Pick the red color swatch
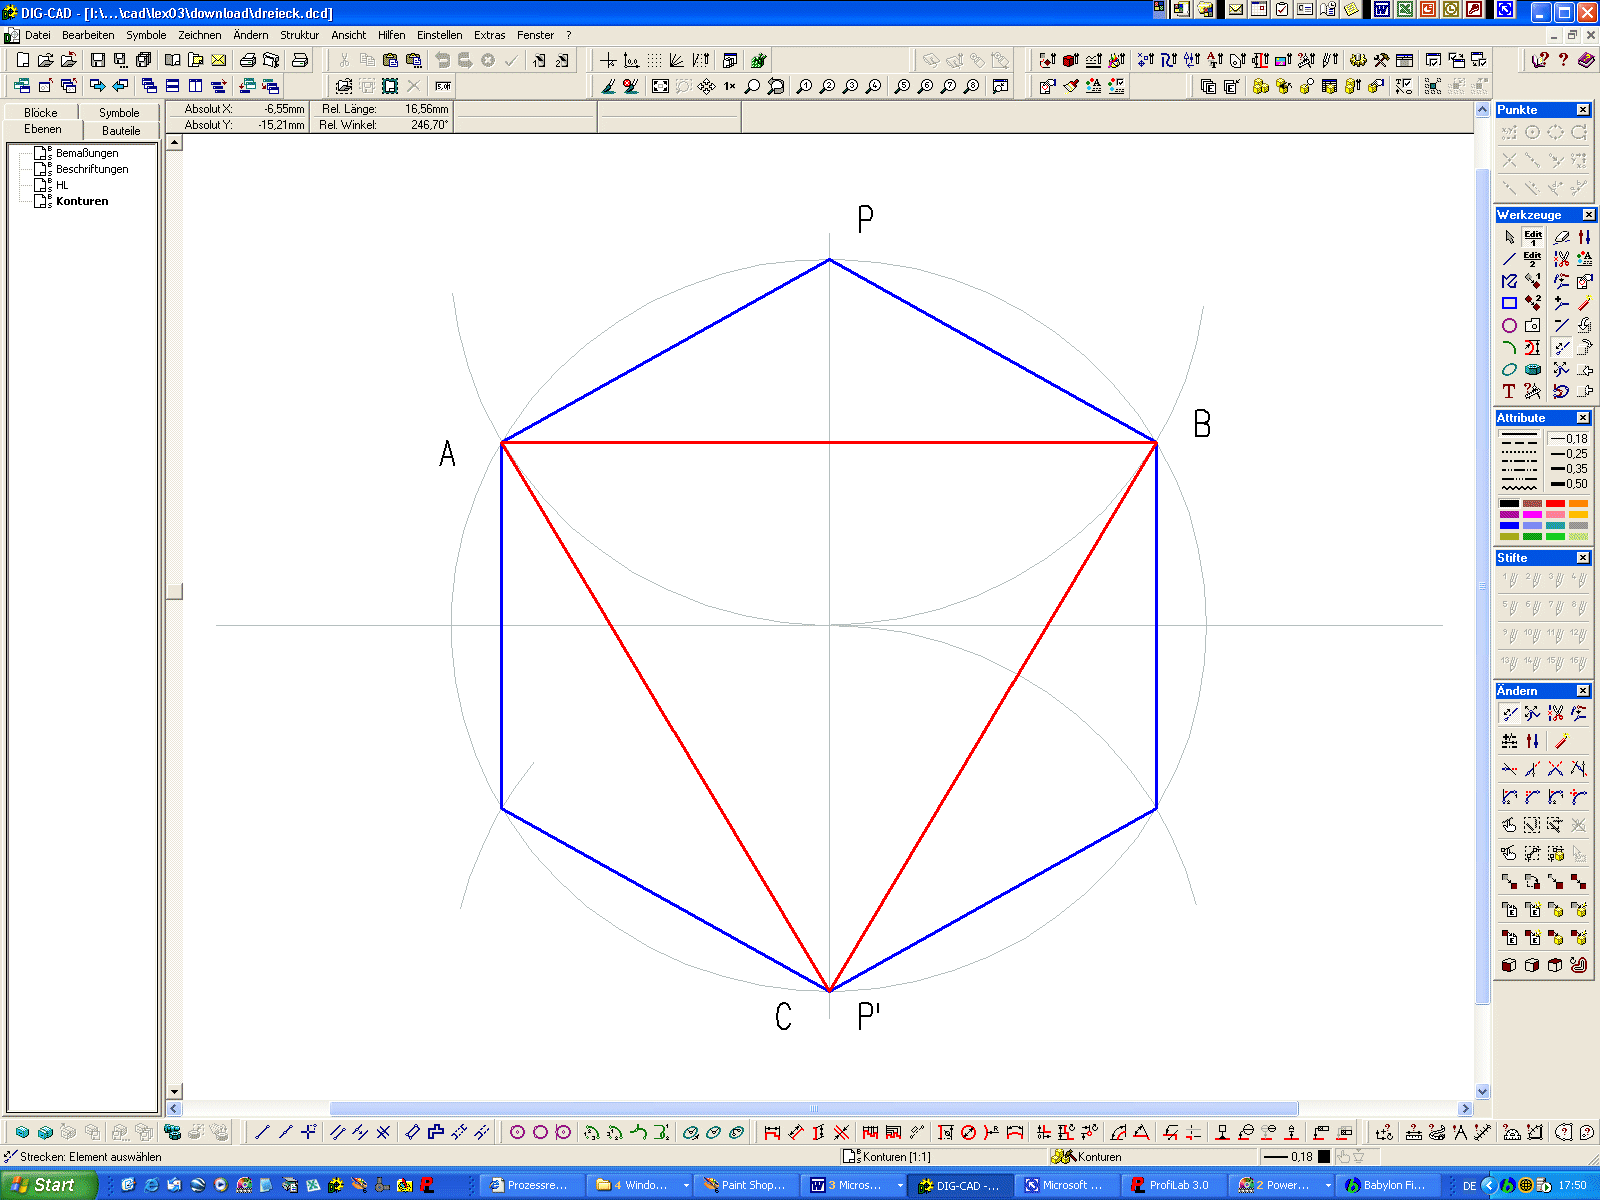Screen dimensions: 1600x1200 click(x=1555, y=504)
